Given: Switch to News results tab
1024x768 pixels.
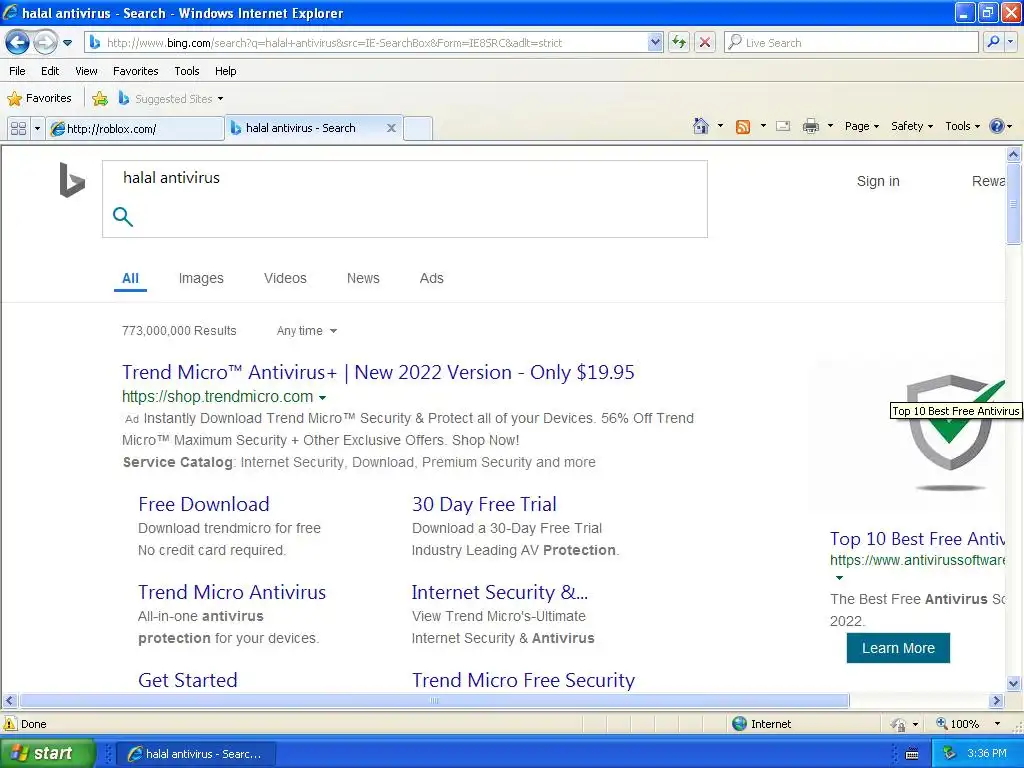Looking at the screenshot, I should (363, 278).
